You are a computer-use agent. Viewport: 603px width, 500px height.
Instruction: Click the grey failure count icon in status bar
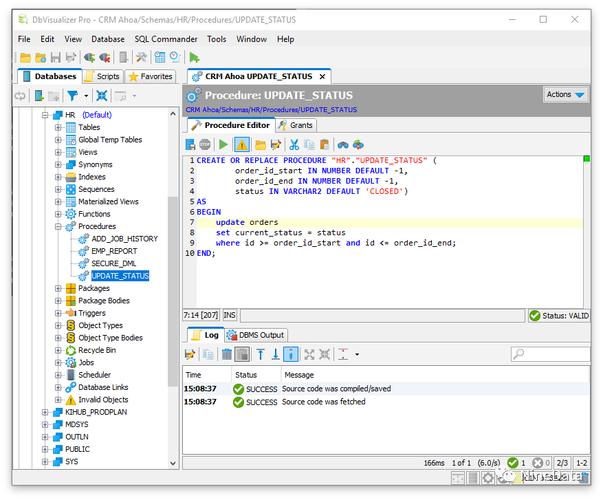click(x=538, y=463)
